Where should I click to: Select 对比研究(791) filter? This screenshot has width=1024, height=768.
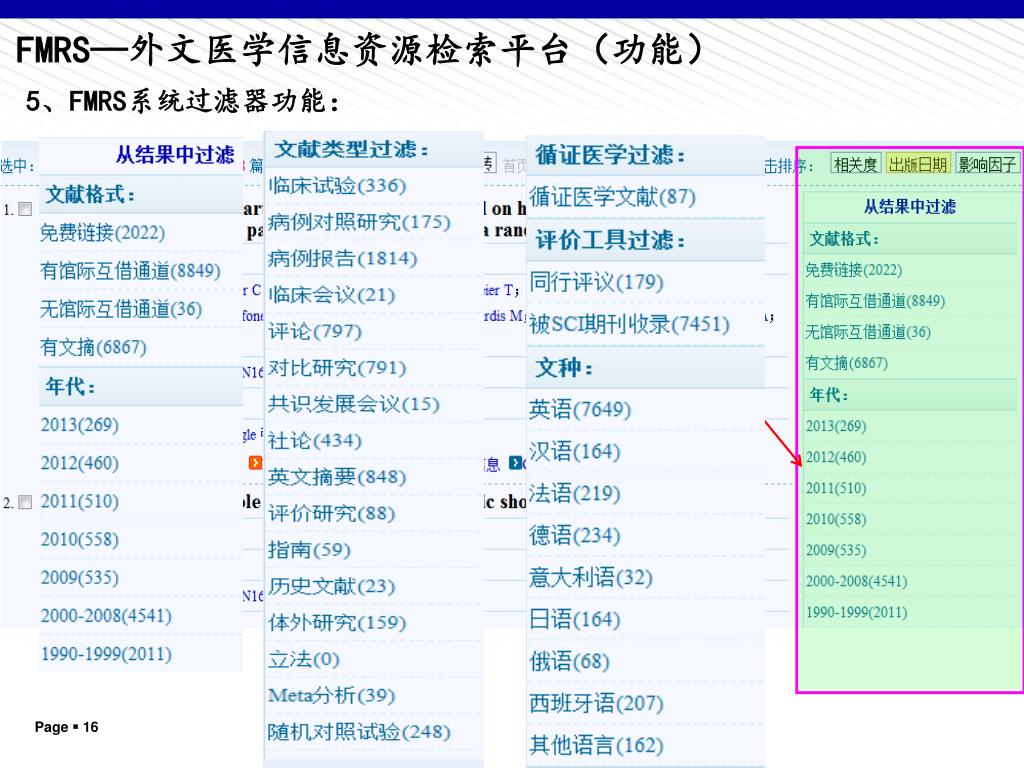[337, 368]
